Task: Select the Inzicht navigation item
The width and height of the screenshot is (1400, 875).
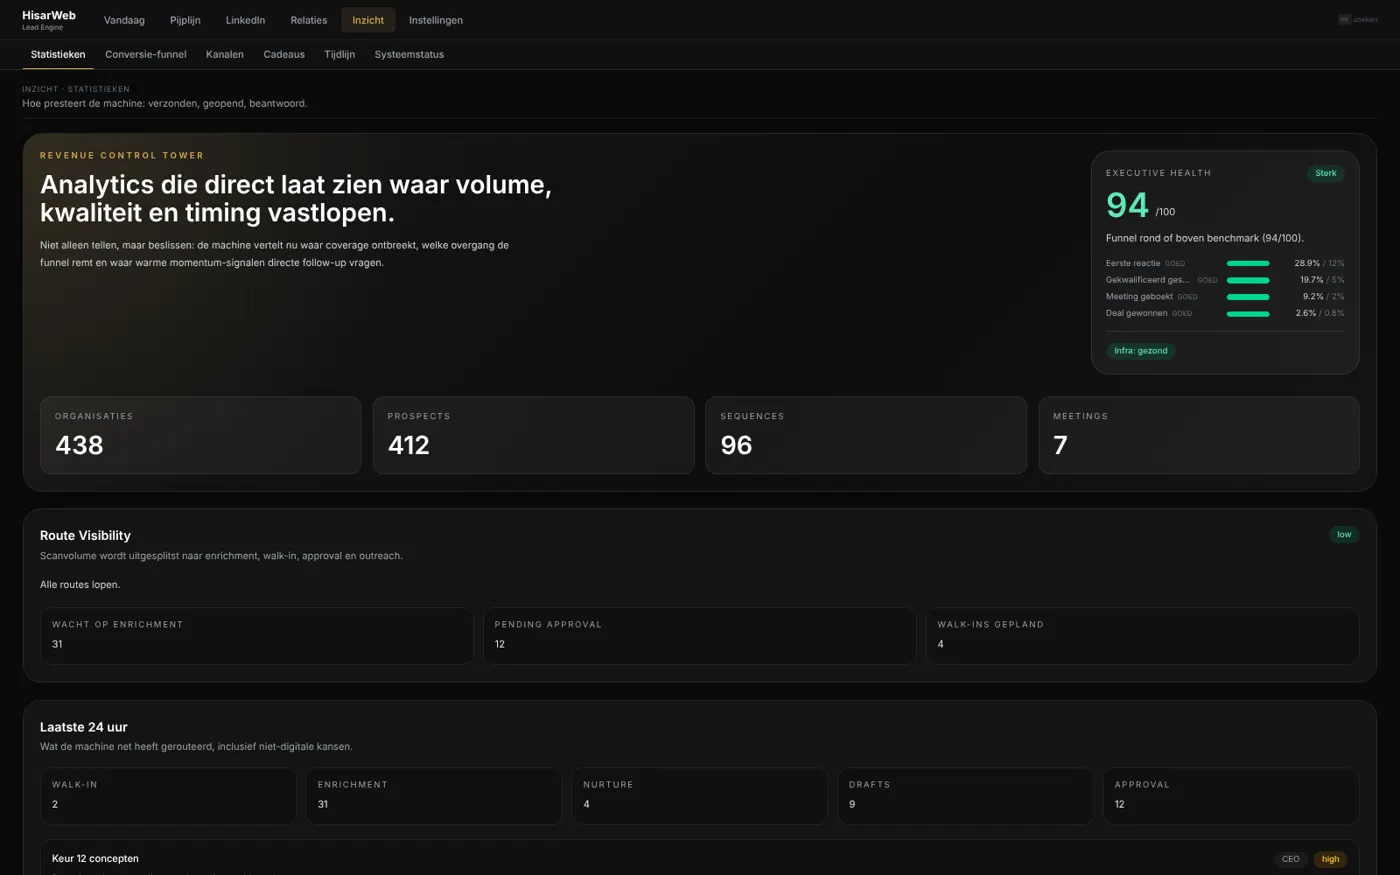Action: point(368,20)
